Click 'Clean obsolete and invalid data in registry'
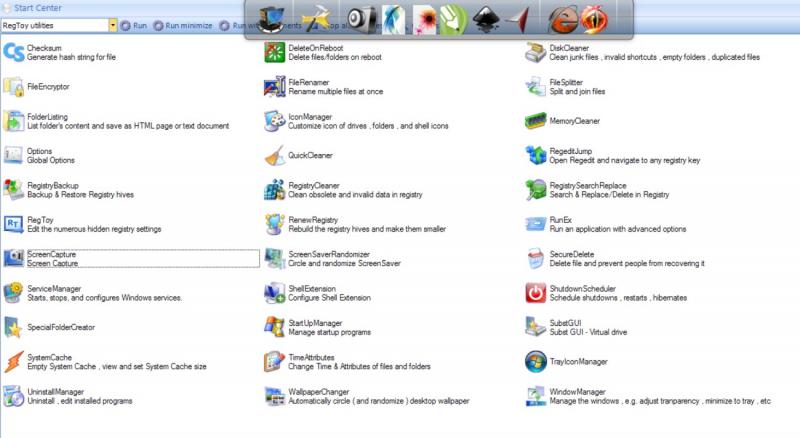Image resolution: width=800 pixels, height=438 pixels. click(356, 194)
